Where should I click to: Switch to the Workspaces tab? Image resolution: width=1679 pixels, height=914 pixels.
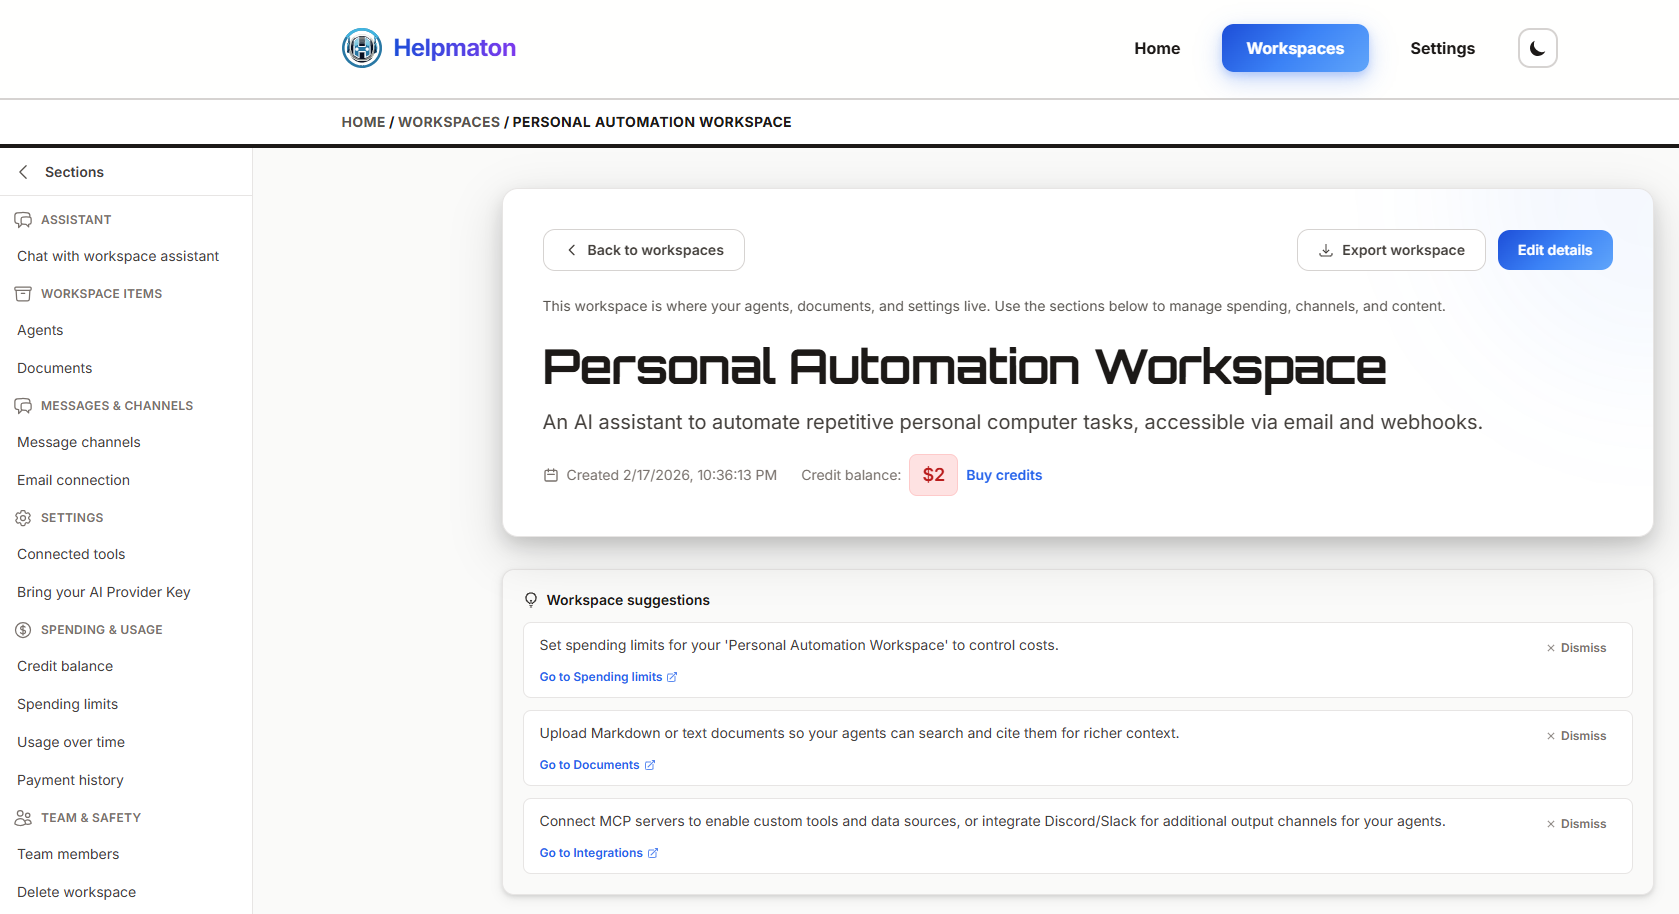point(1294,47)
